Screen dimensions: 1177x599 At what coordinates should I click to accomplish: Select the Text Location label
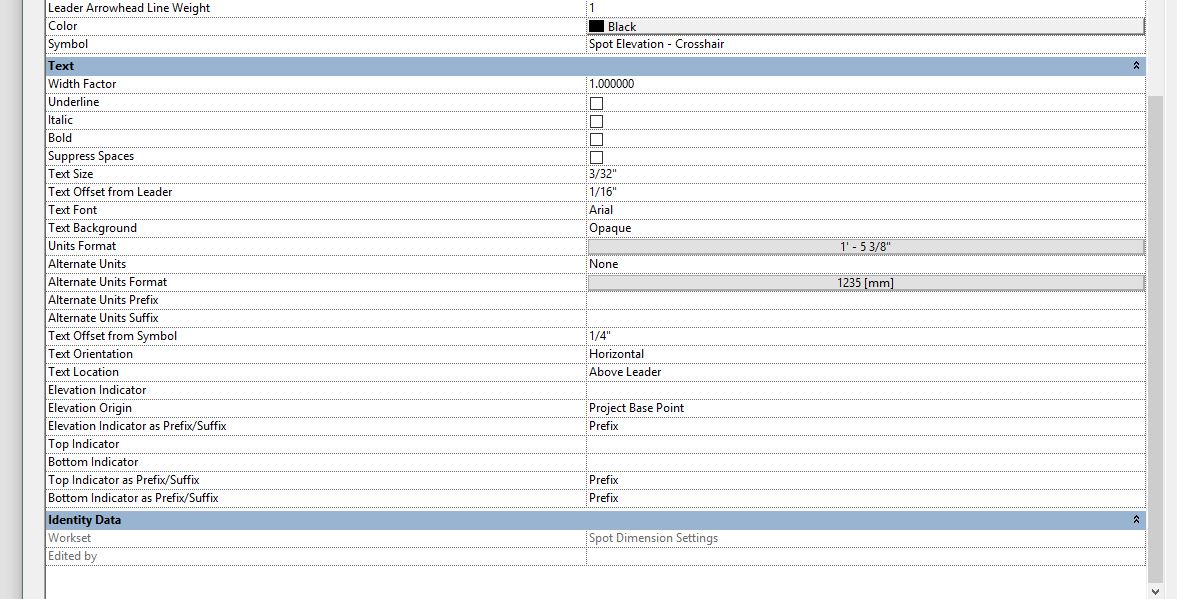point(83,372)
